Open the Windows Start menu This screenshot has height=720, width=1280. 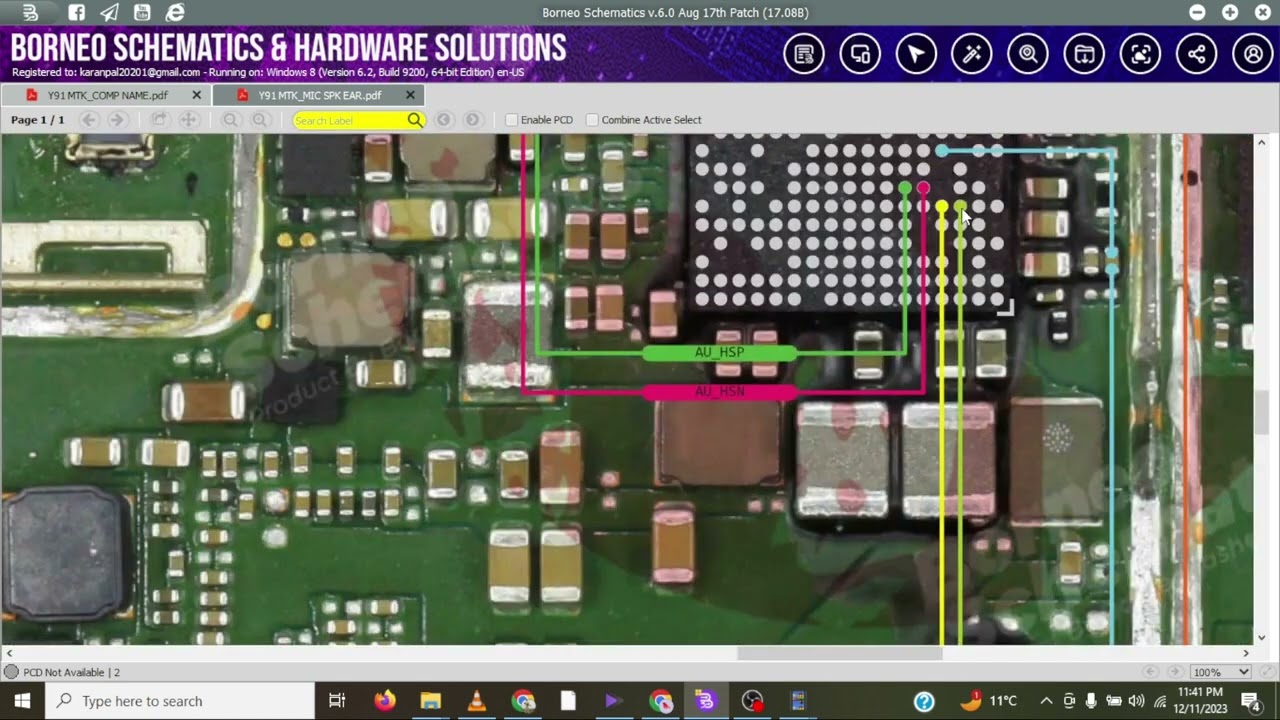click(22, 701)
